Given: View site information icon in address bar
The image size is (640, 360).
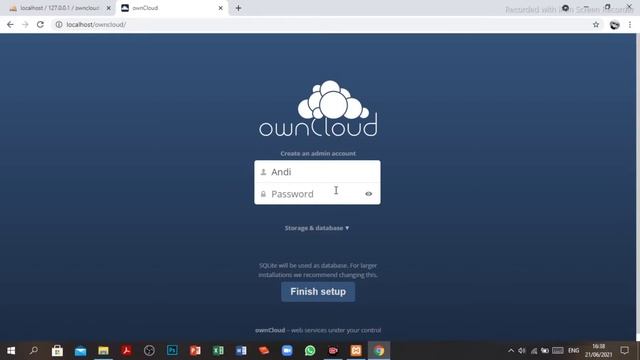Looking at the screenshot, I should coord(59,24).
